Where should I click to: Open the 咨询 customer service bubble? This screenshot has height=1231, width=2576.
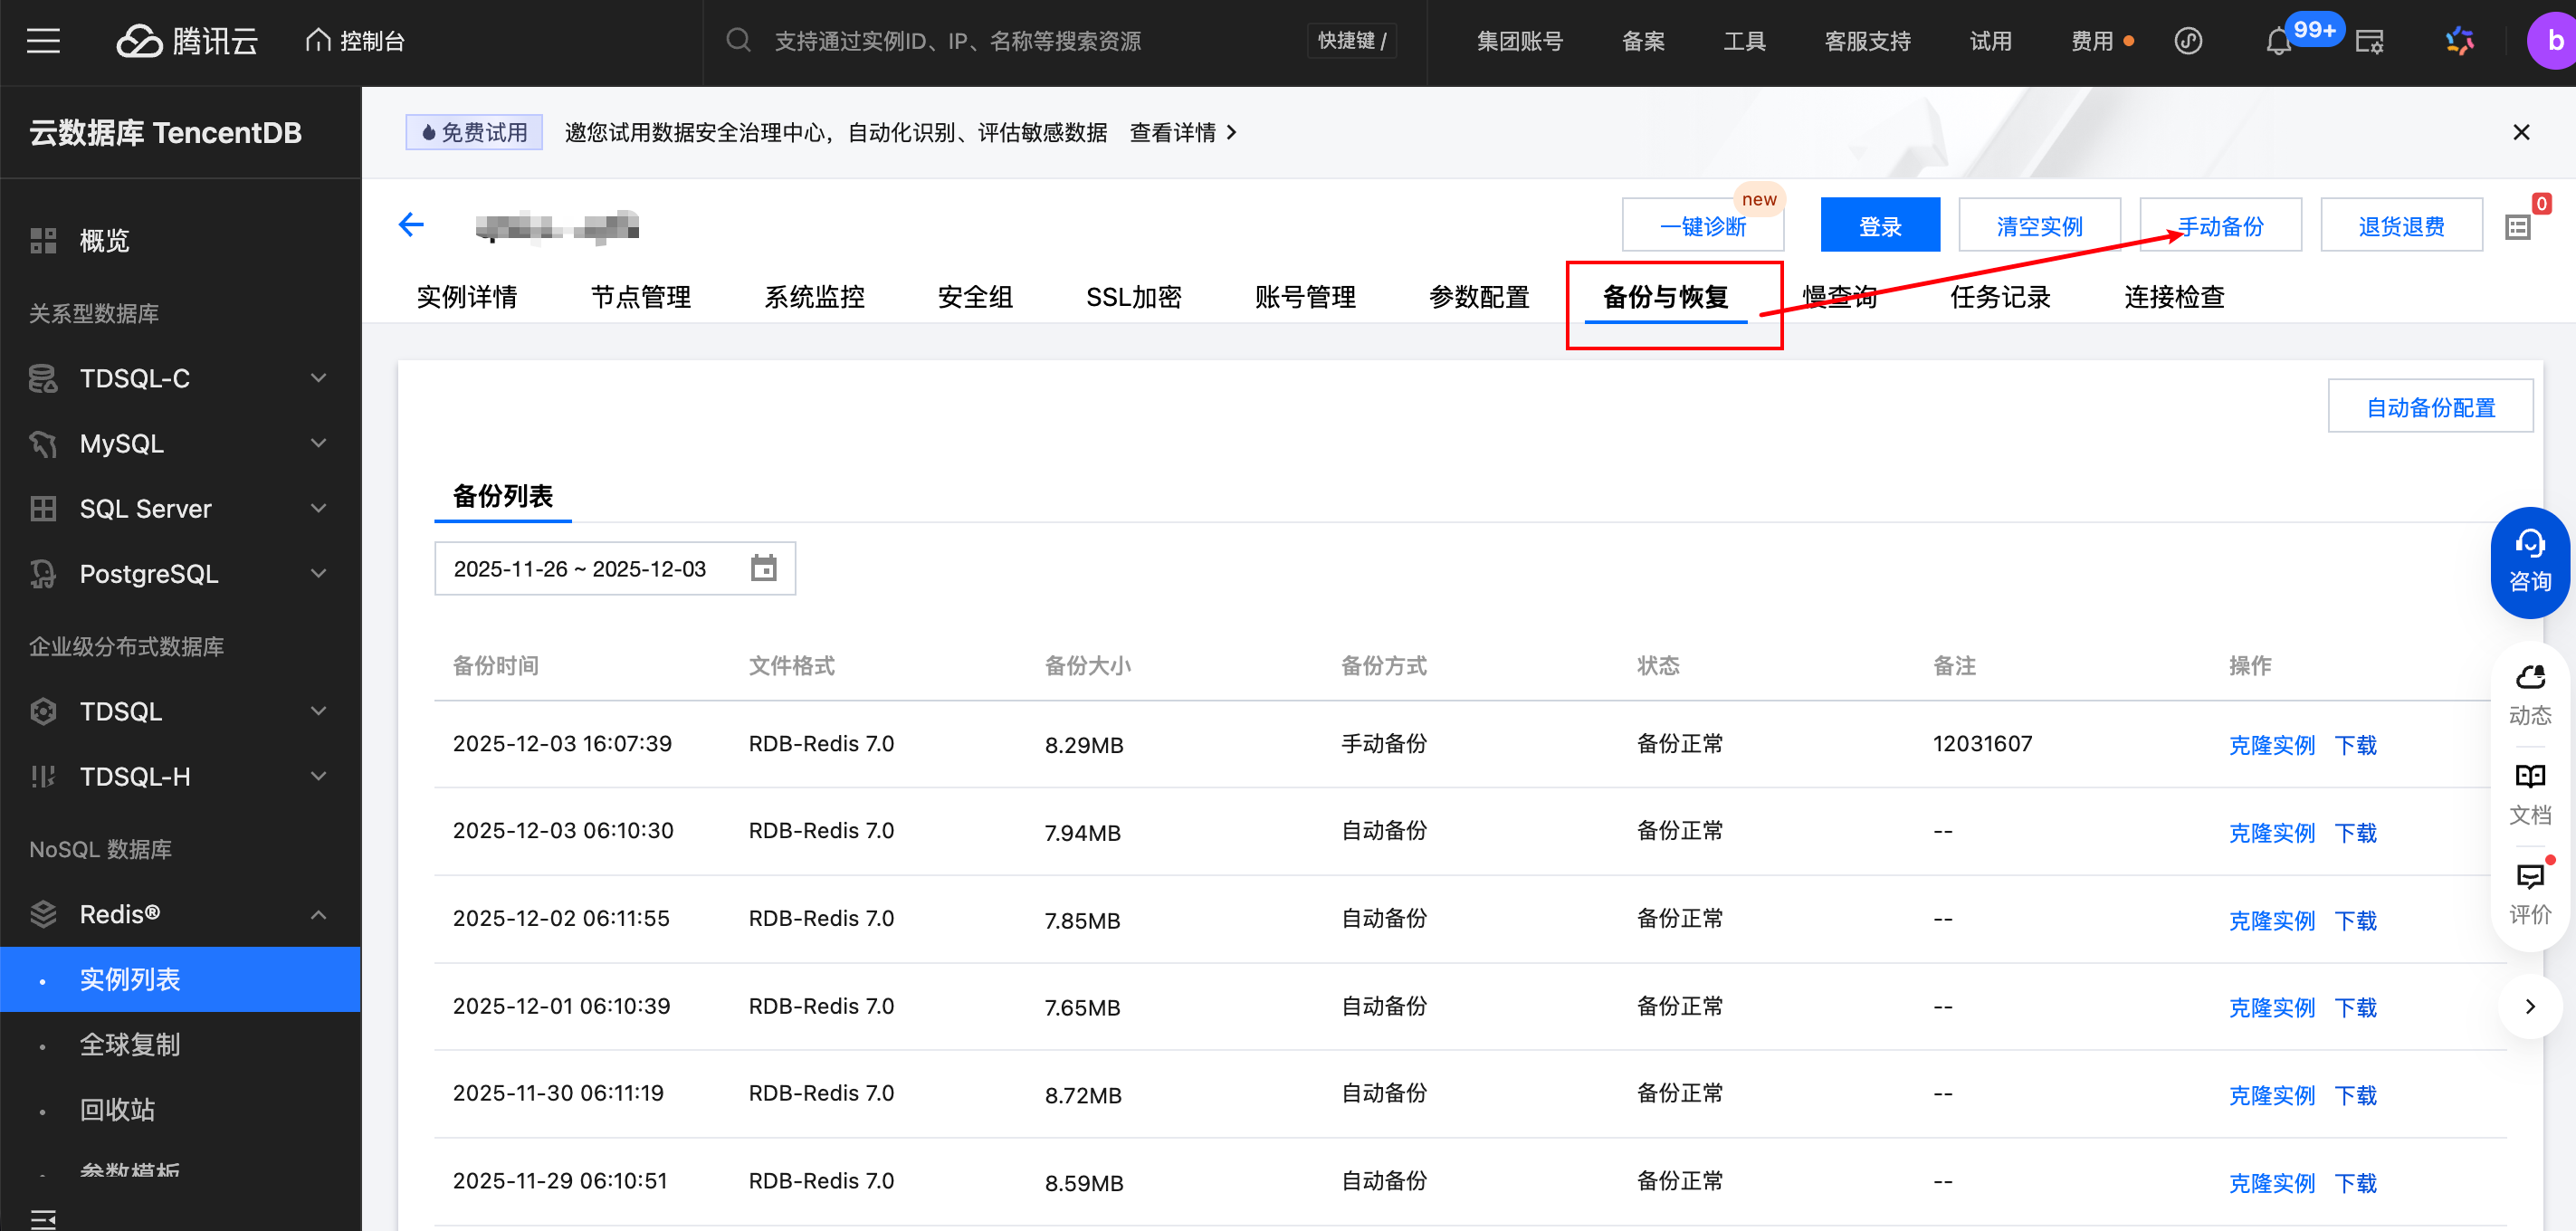2529,563
